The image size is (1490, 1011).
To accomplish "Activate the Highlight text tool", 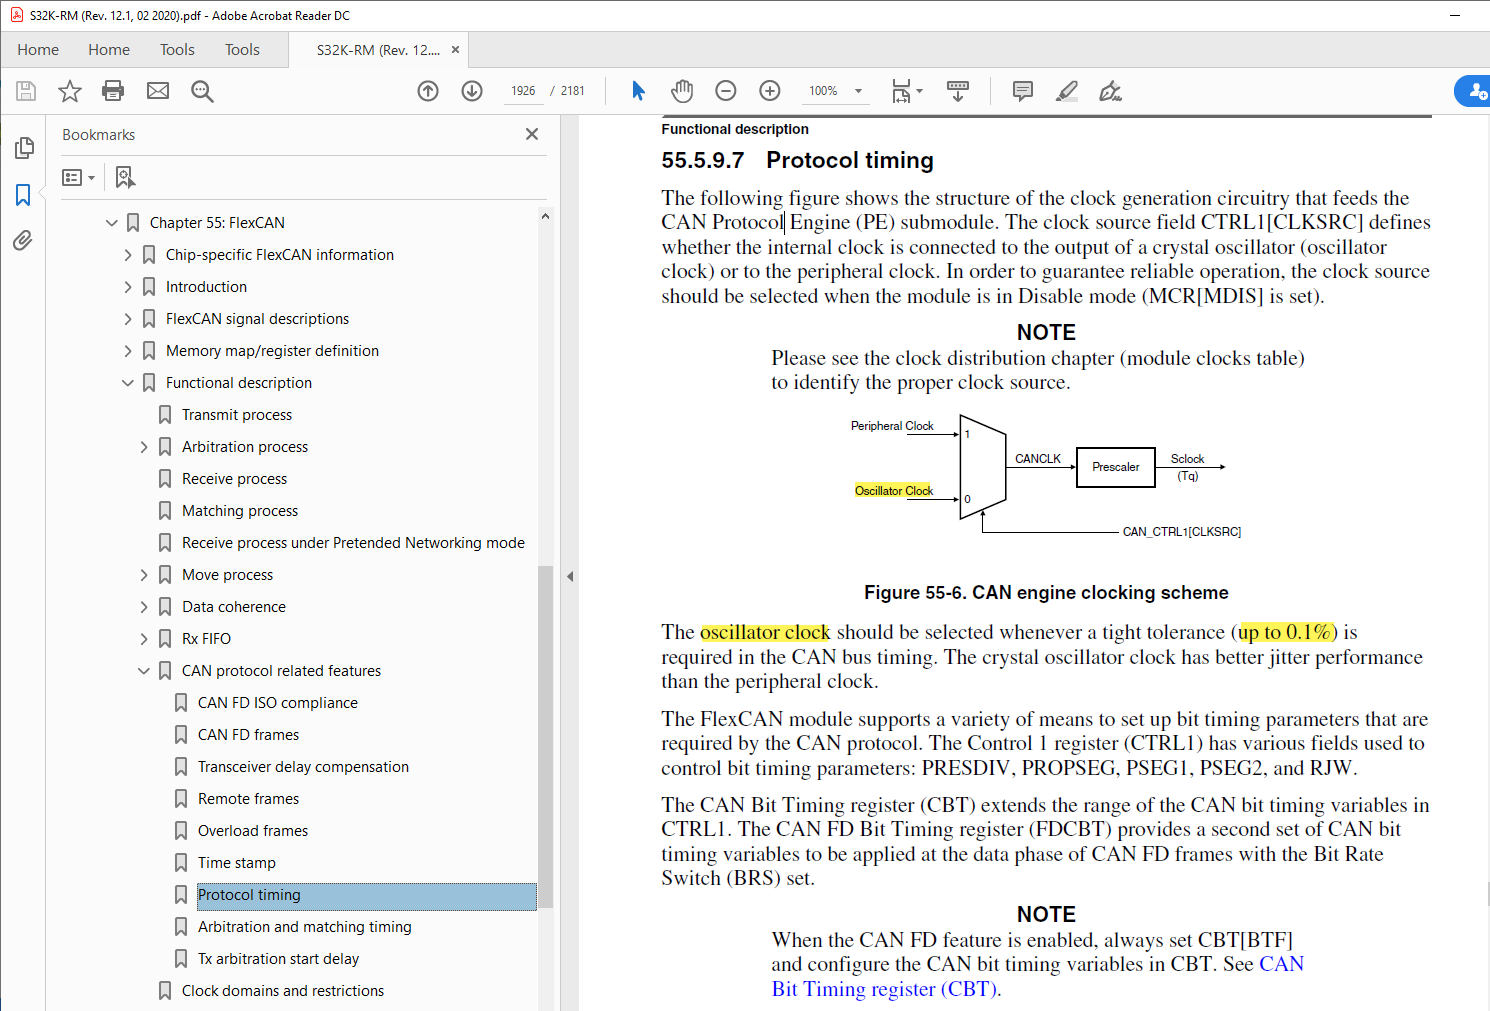I will 1066,90.
